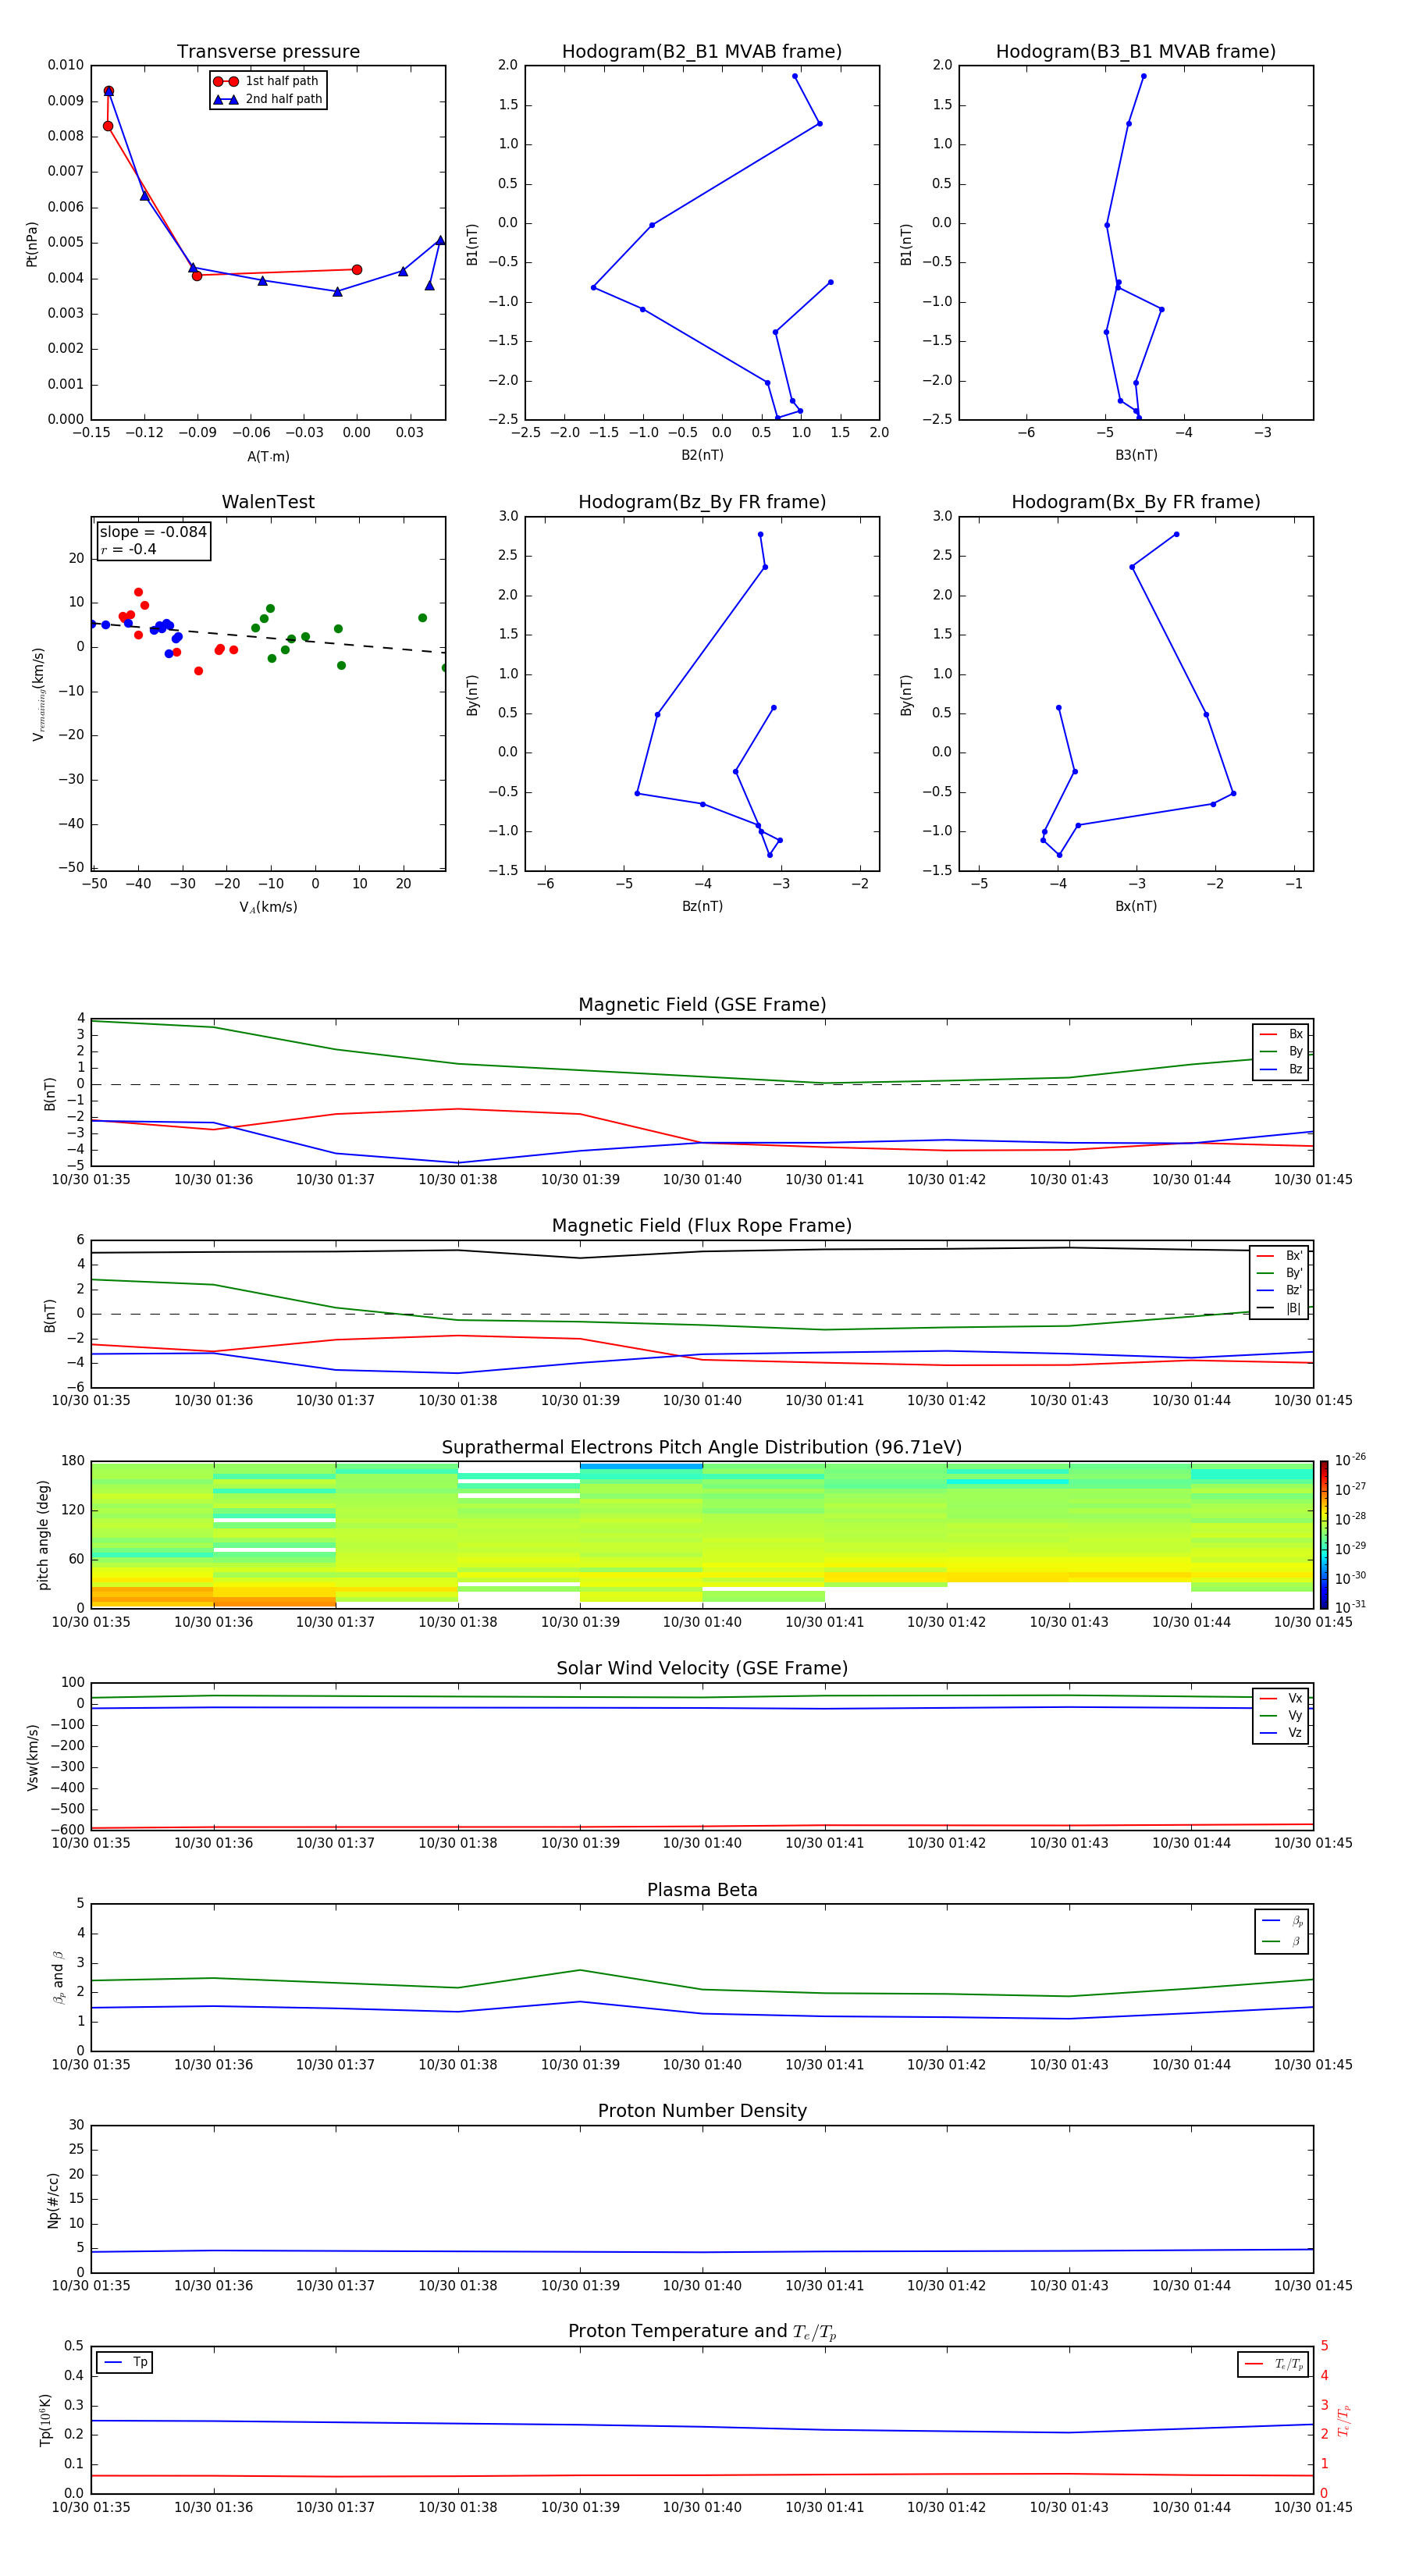Click the 'Te/Tp' legend box in temperature plot
The width and height of the screenshot is (1405, 2576).
click(1272, 2364)
